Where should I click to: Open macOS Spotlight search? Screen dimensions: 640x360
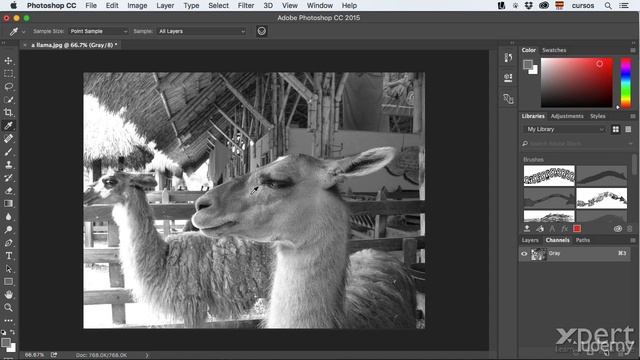click(x=608, y=6)
